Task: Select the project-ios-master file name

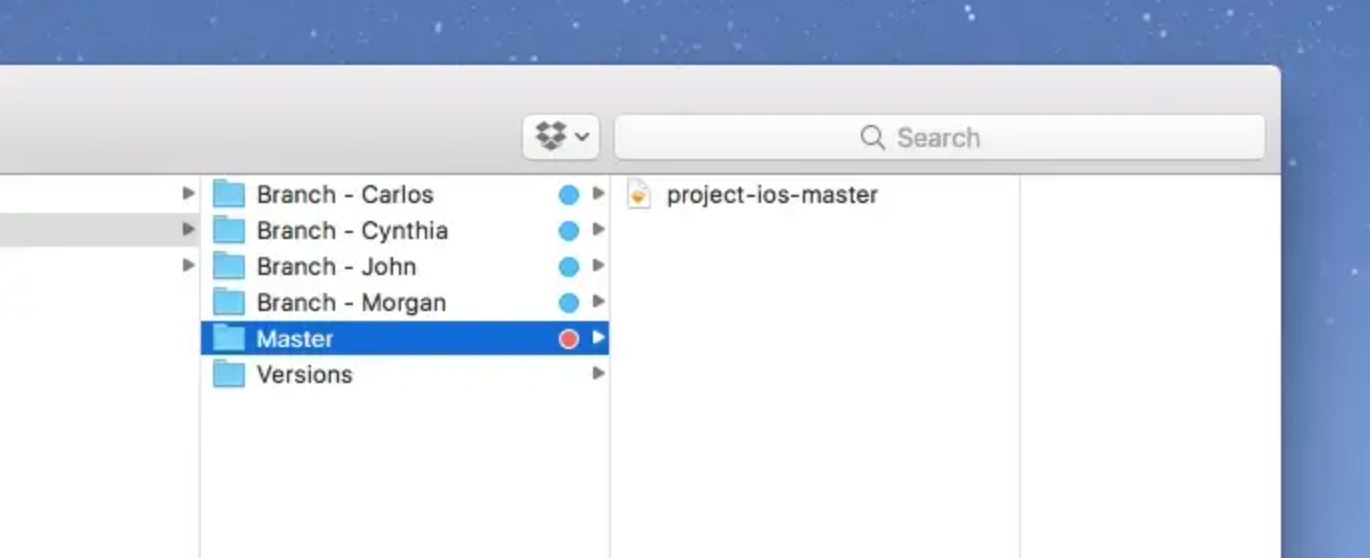Action: click(772, 194)
